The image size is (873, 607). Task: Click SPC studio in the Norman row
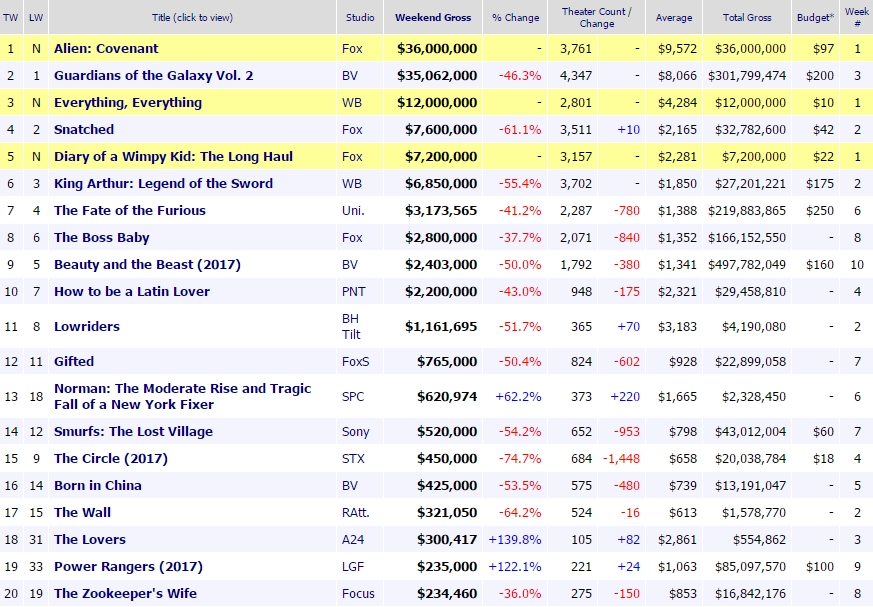(353, 396)
